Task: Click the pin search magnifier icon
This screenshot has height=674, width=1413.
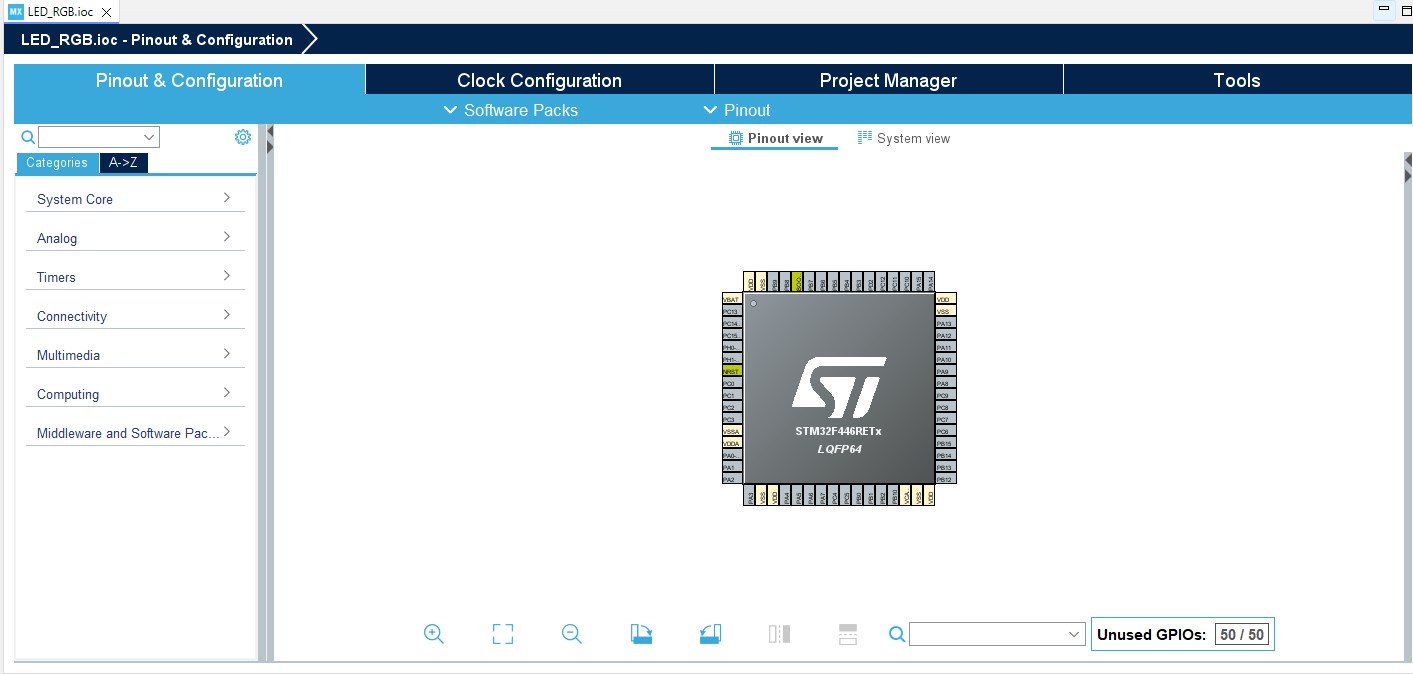Action: pos(897,634)
